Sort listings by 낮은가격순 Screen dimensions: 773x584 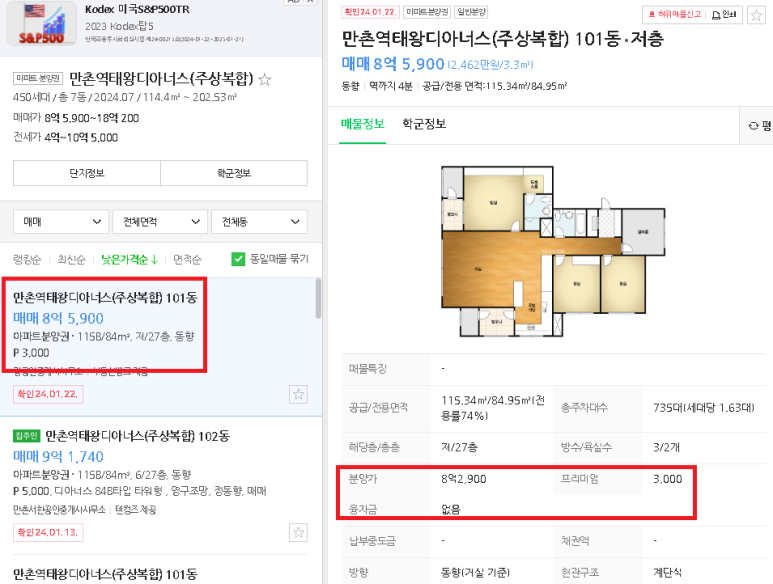pyautogui.click(x=129, y=260)
